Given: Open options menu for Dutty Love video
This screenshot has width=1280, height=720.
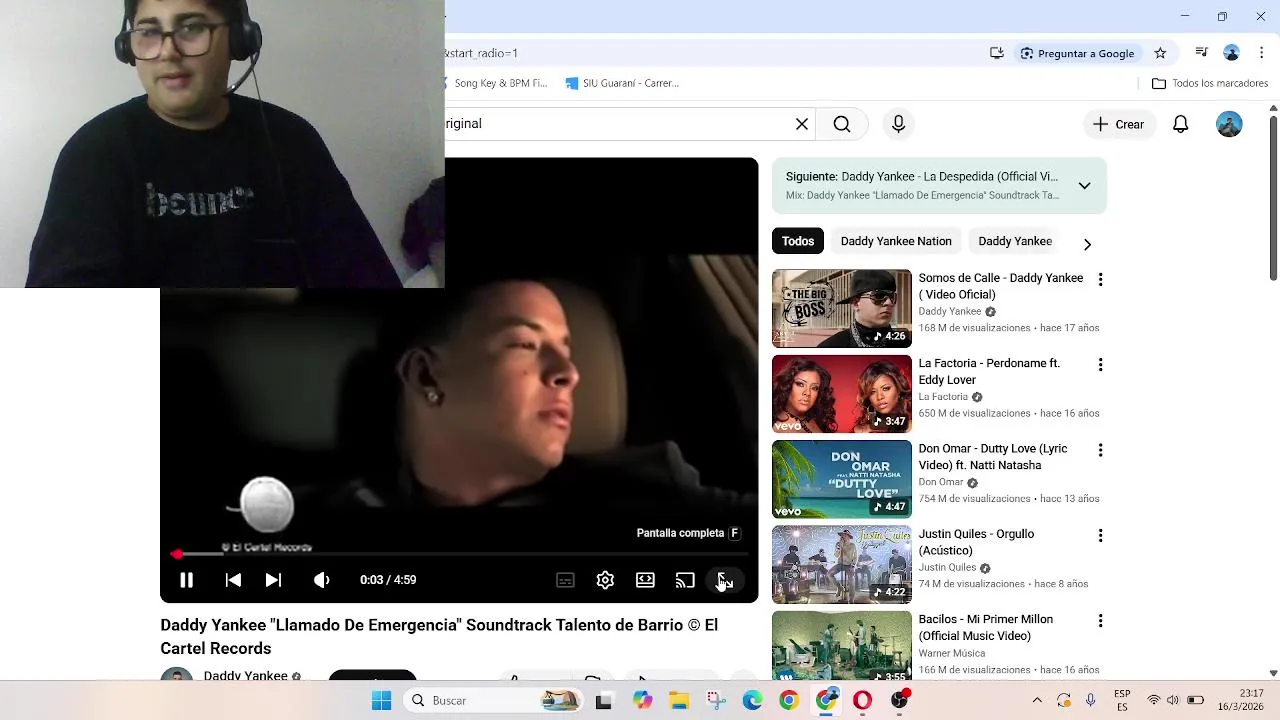Looking at the screenshot, I should tap(1100, 450).
